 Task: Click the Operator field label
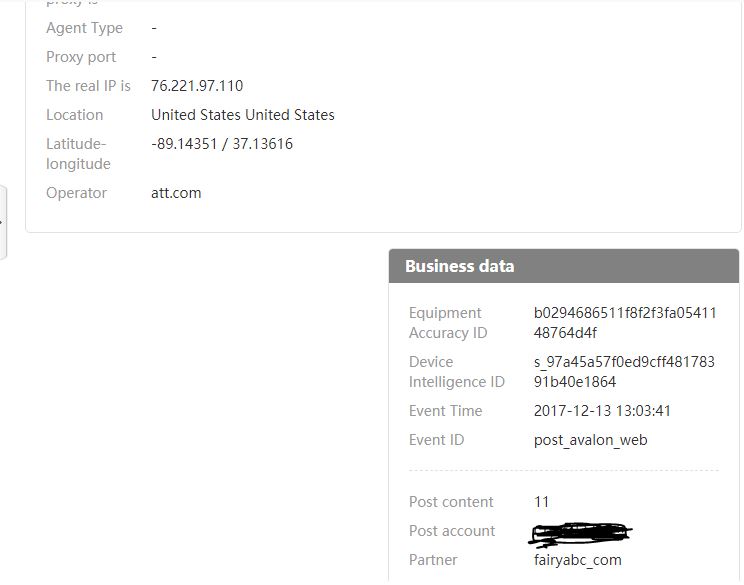click(76, 193)
